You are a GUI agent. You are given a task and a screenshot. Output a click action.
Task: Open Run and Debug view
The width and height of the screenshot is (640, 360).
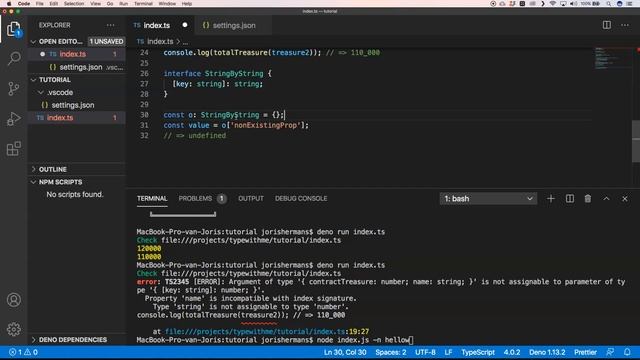pyautogui.click(x=13, y=119)
